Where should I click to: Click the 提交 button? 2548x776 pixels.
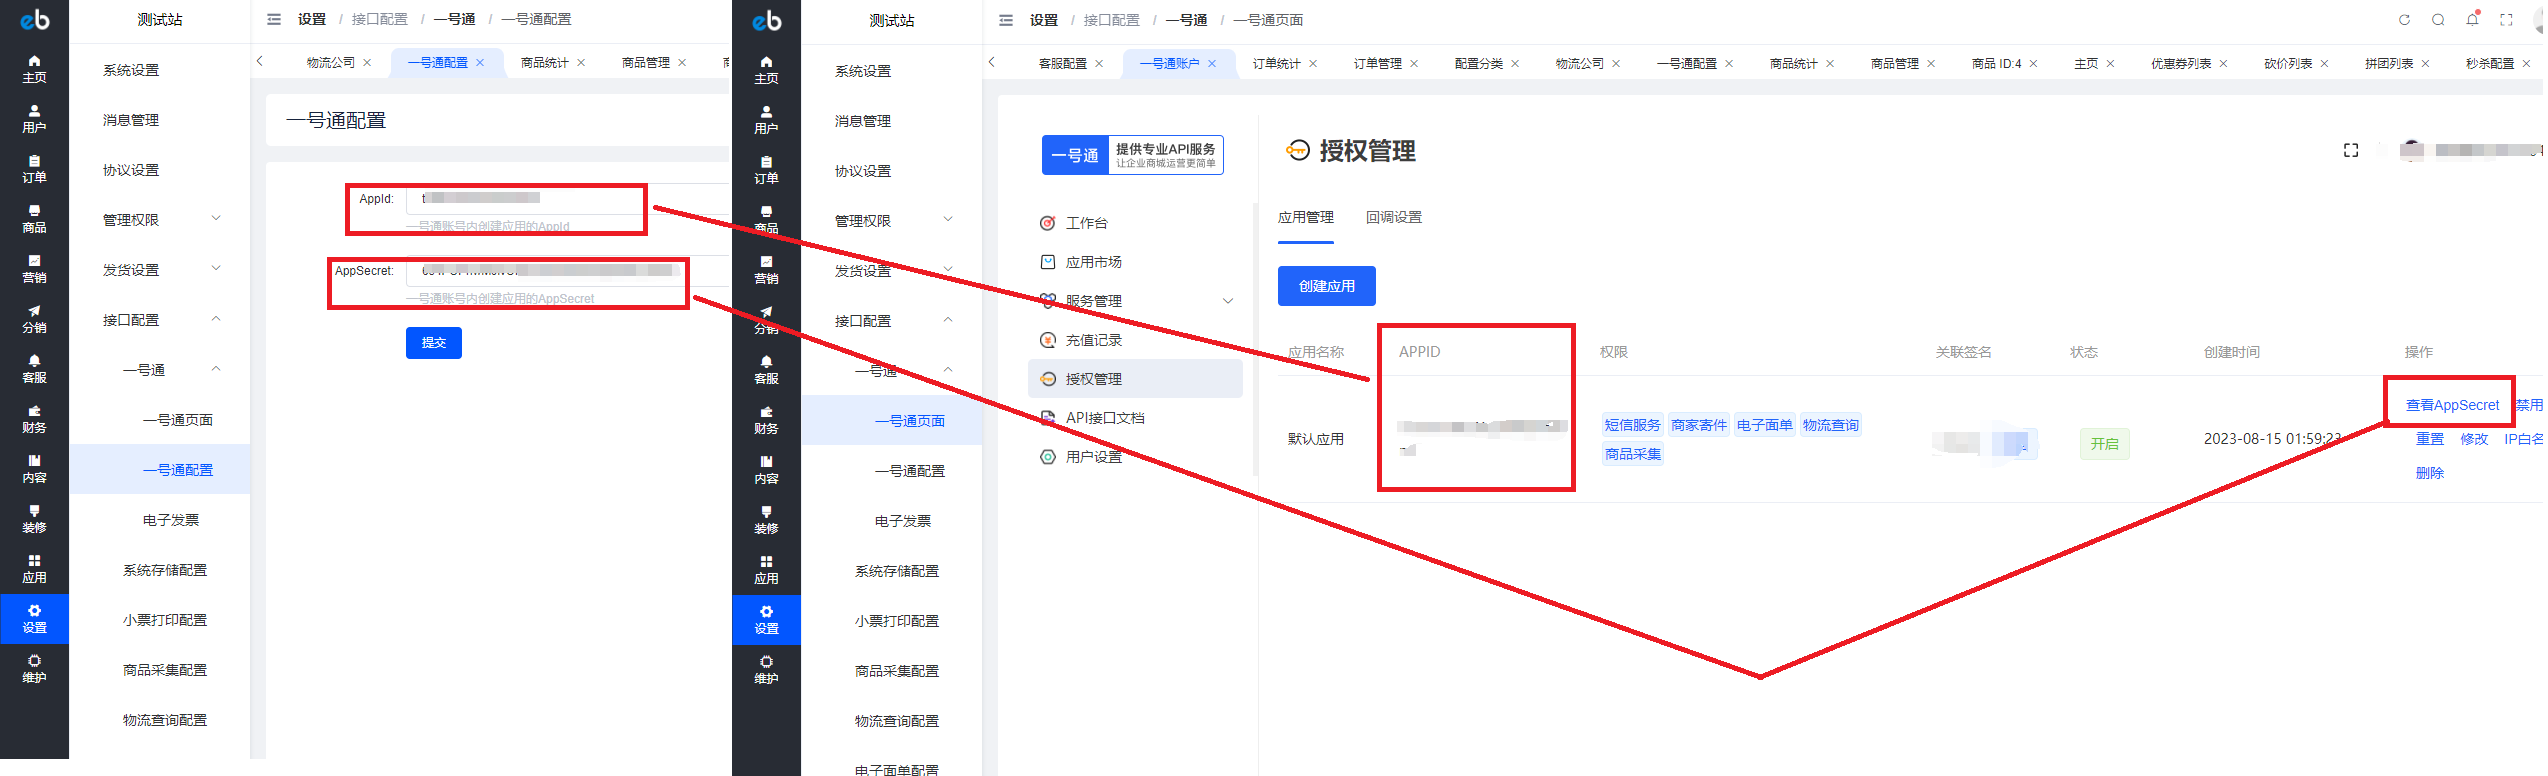tap(433, 343)
